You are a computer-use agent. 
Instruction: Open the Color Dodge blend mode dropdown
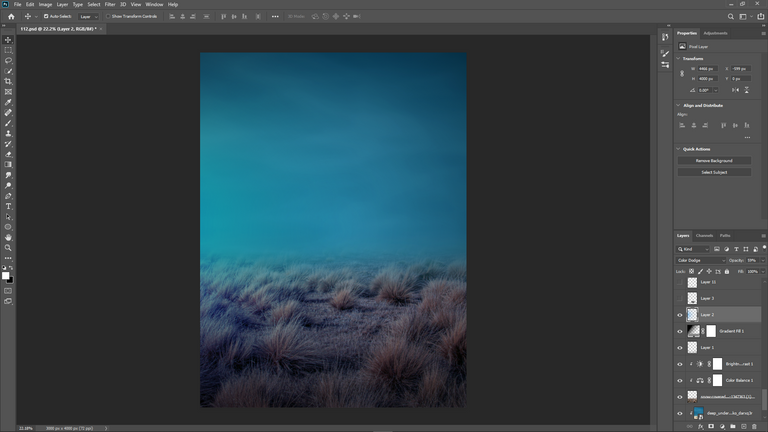tap(701, 261)
